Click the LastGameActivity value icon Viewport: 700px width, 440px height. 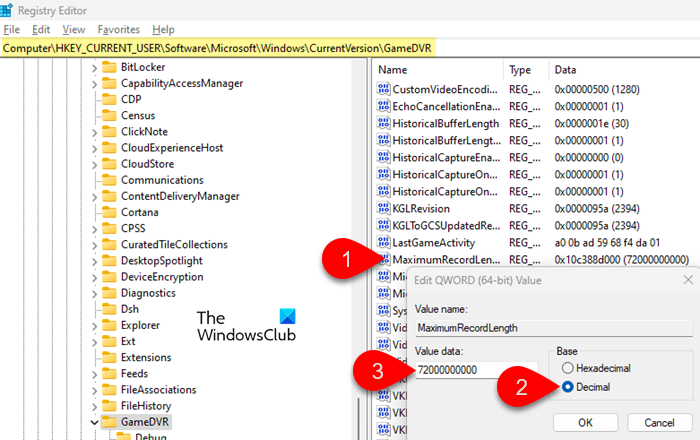click(383, 242)
